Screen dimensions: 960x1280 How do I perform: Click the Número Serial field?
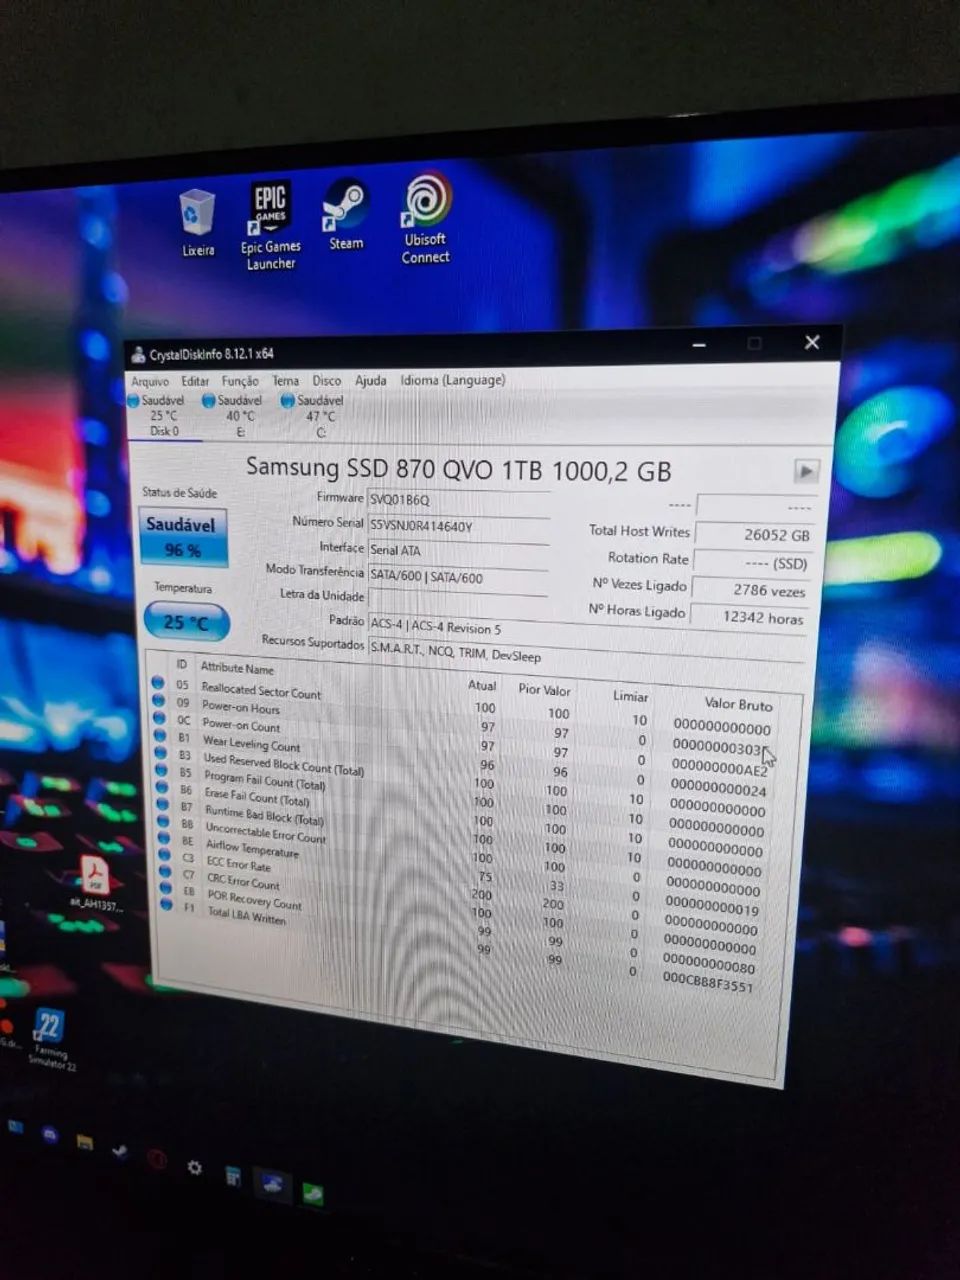pyautogui.click(x=458, y=525)
